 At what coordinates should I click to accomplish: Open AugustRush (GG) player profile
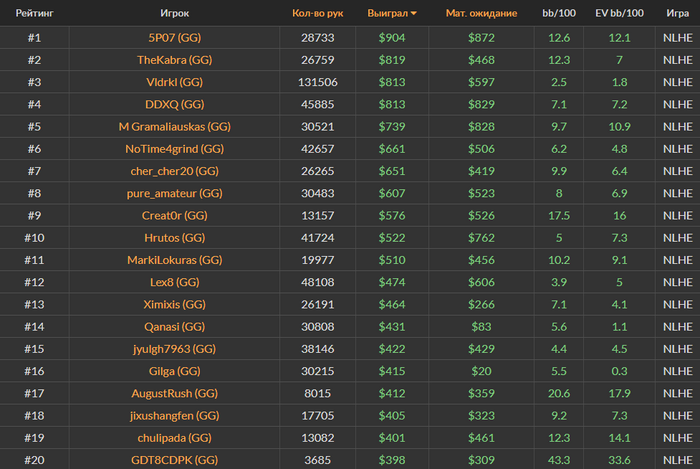175,393
